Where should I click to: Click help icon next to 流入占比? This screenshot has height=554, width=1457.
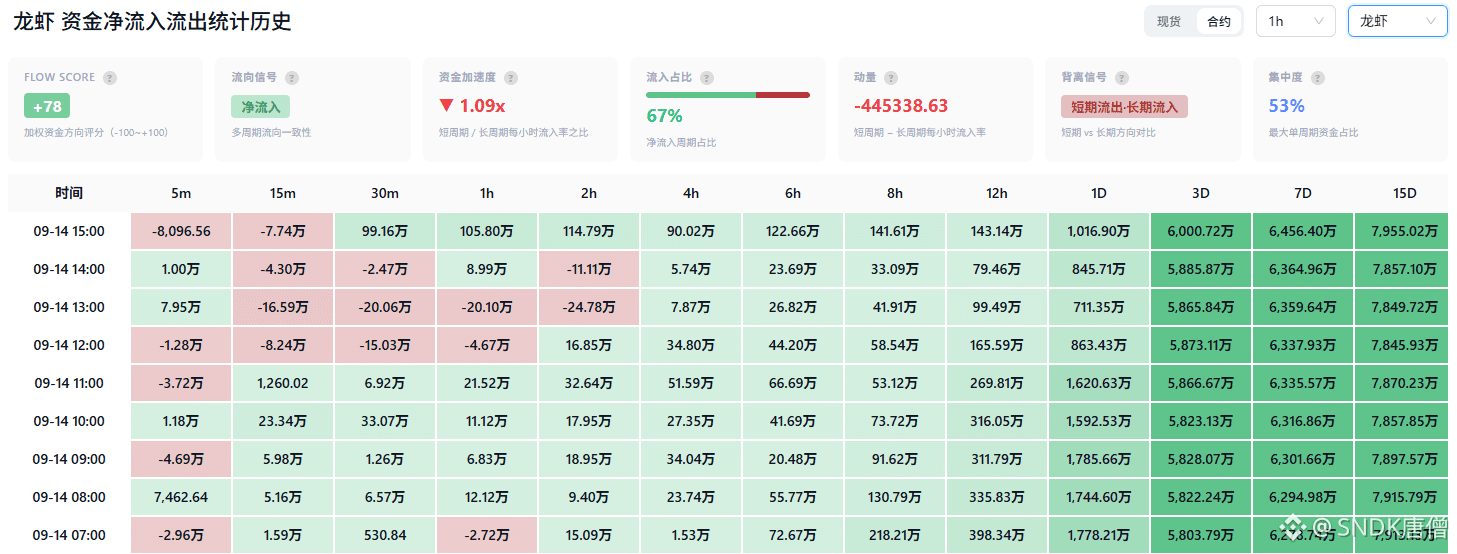707,78
